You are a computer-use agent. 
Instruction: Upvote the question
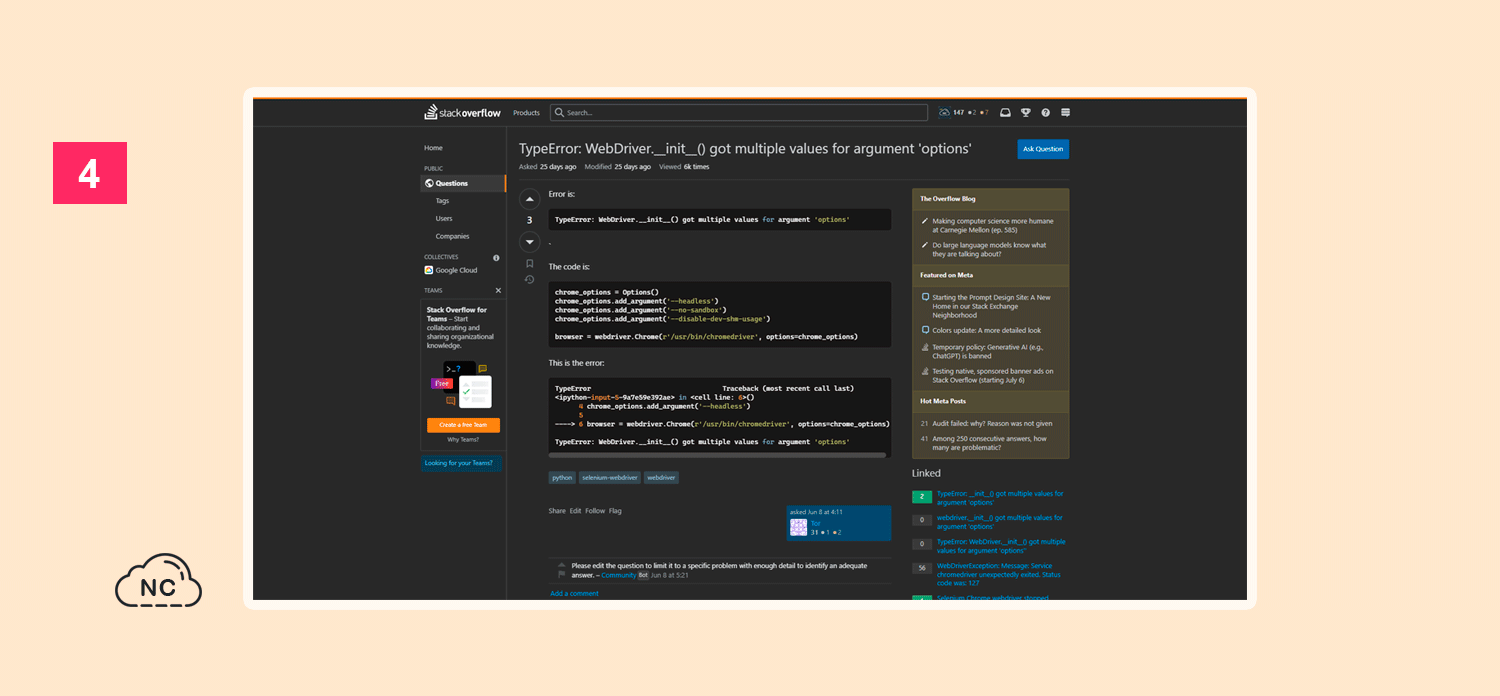tap(529, 199)
